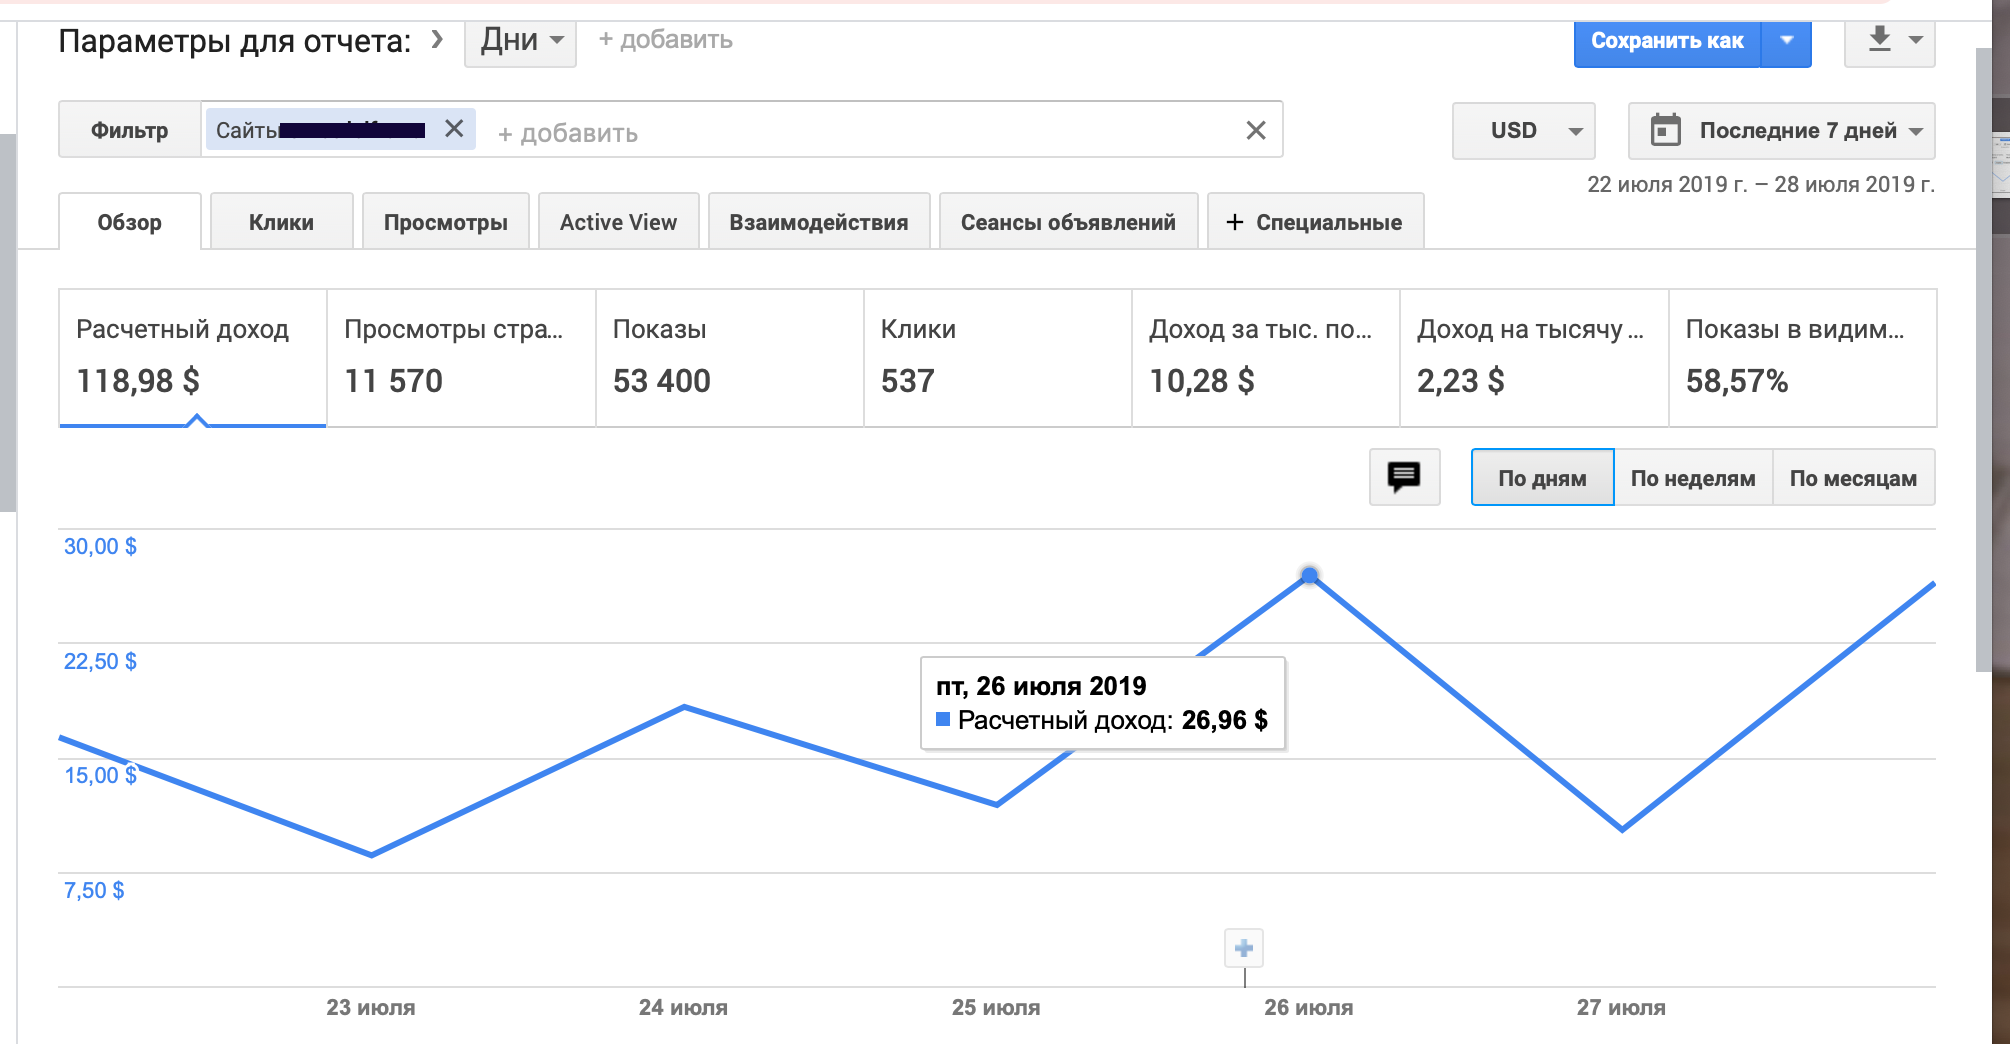Open the Специальные tab
Screen dimensions: 2010x1044
[1315, 222]
